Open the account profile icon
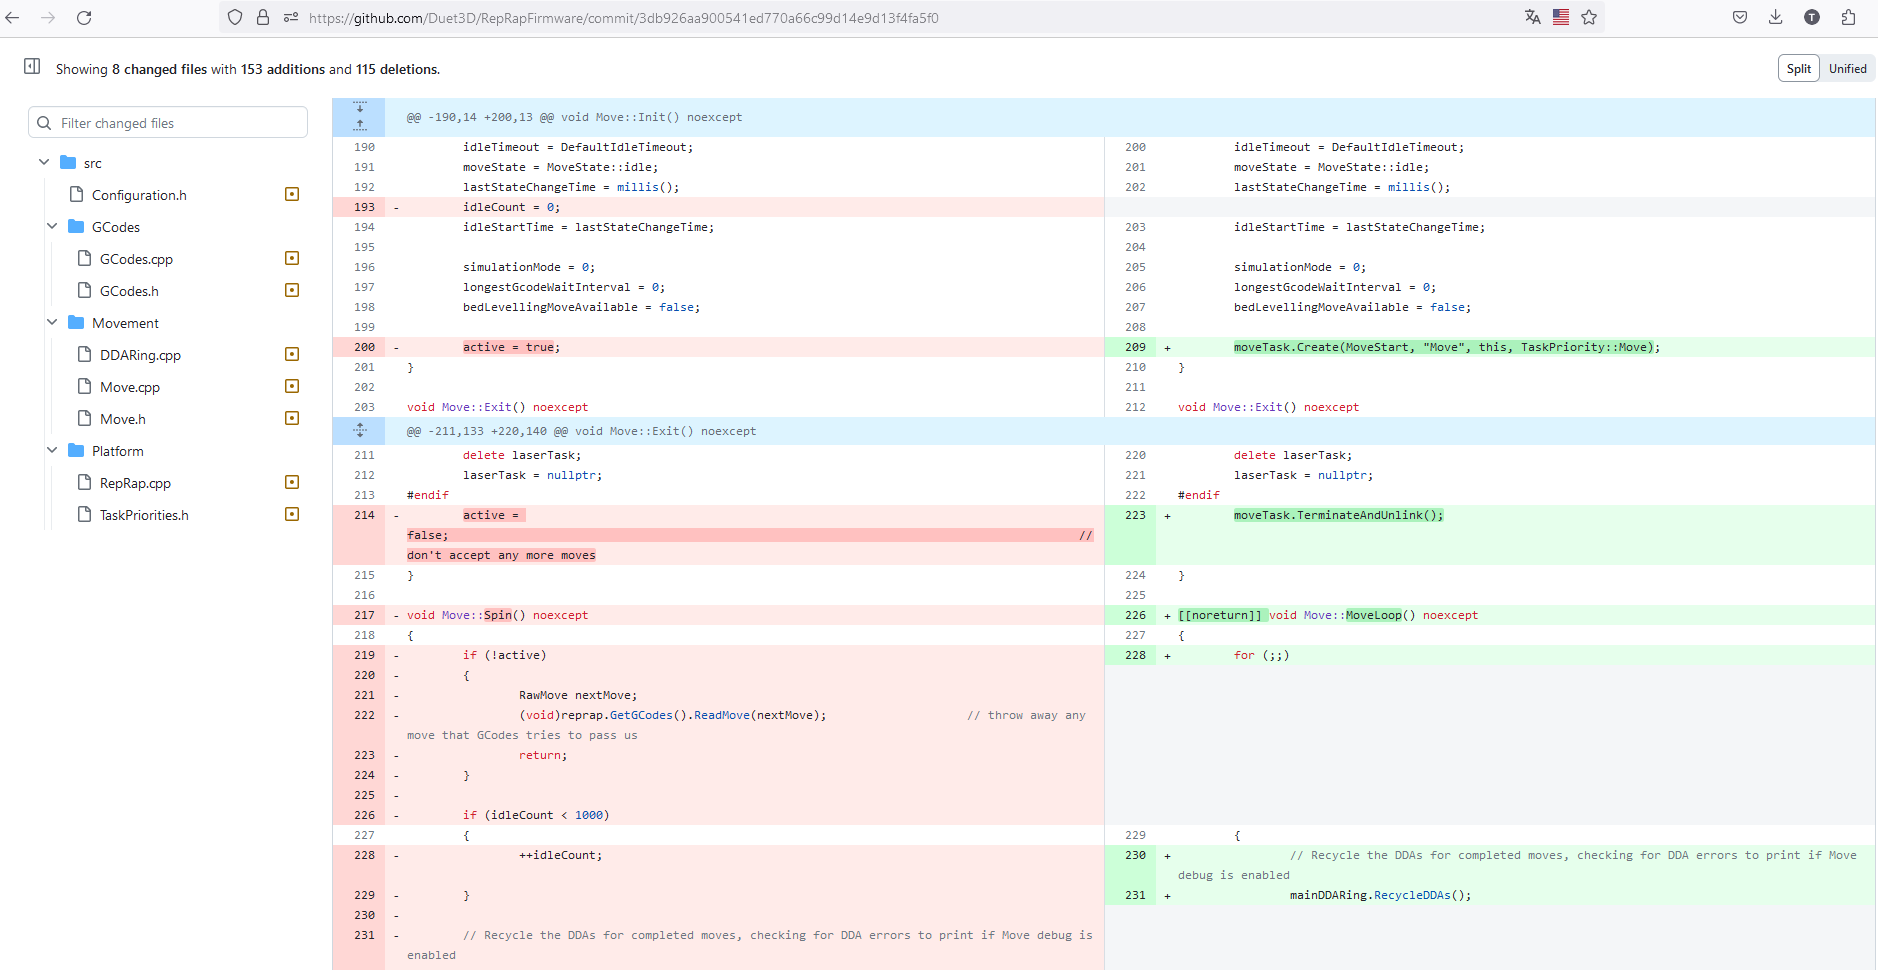 click(1812, 17)
